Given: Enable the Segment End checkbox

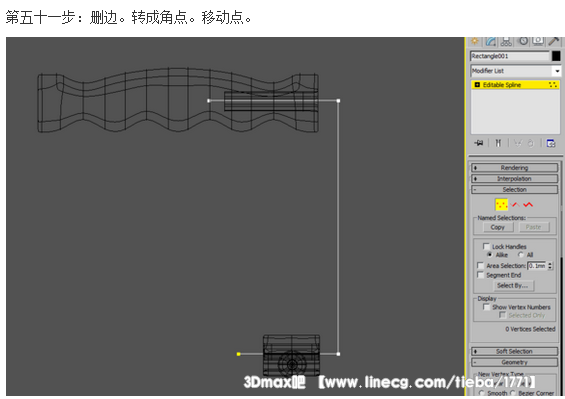Looking at the screenshot, I should pos(480,275).
